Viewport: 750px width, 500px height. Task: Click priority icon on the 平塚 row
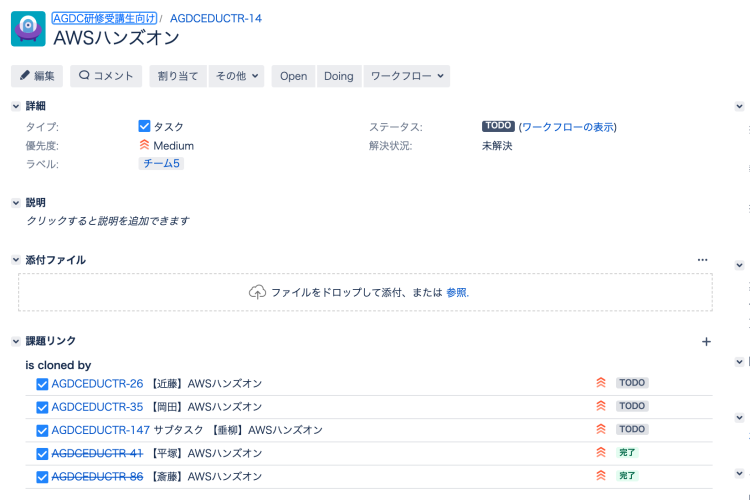tap(601, 452)
